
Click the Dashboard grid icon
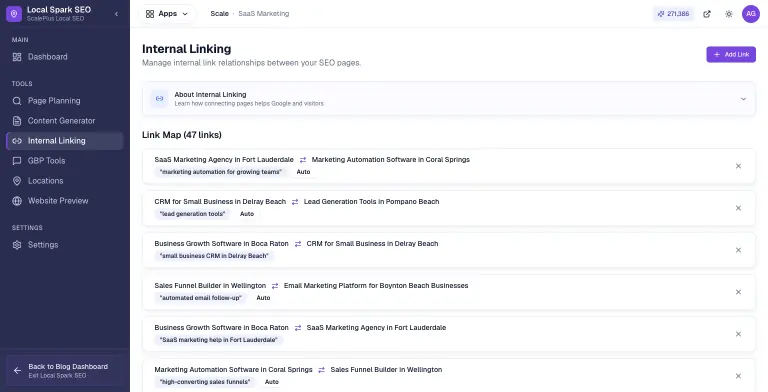click(x=17, y=57)
